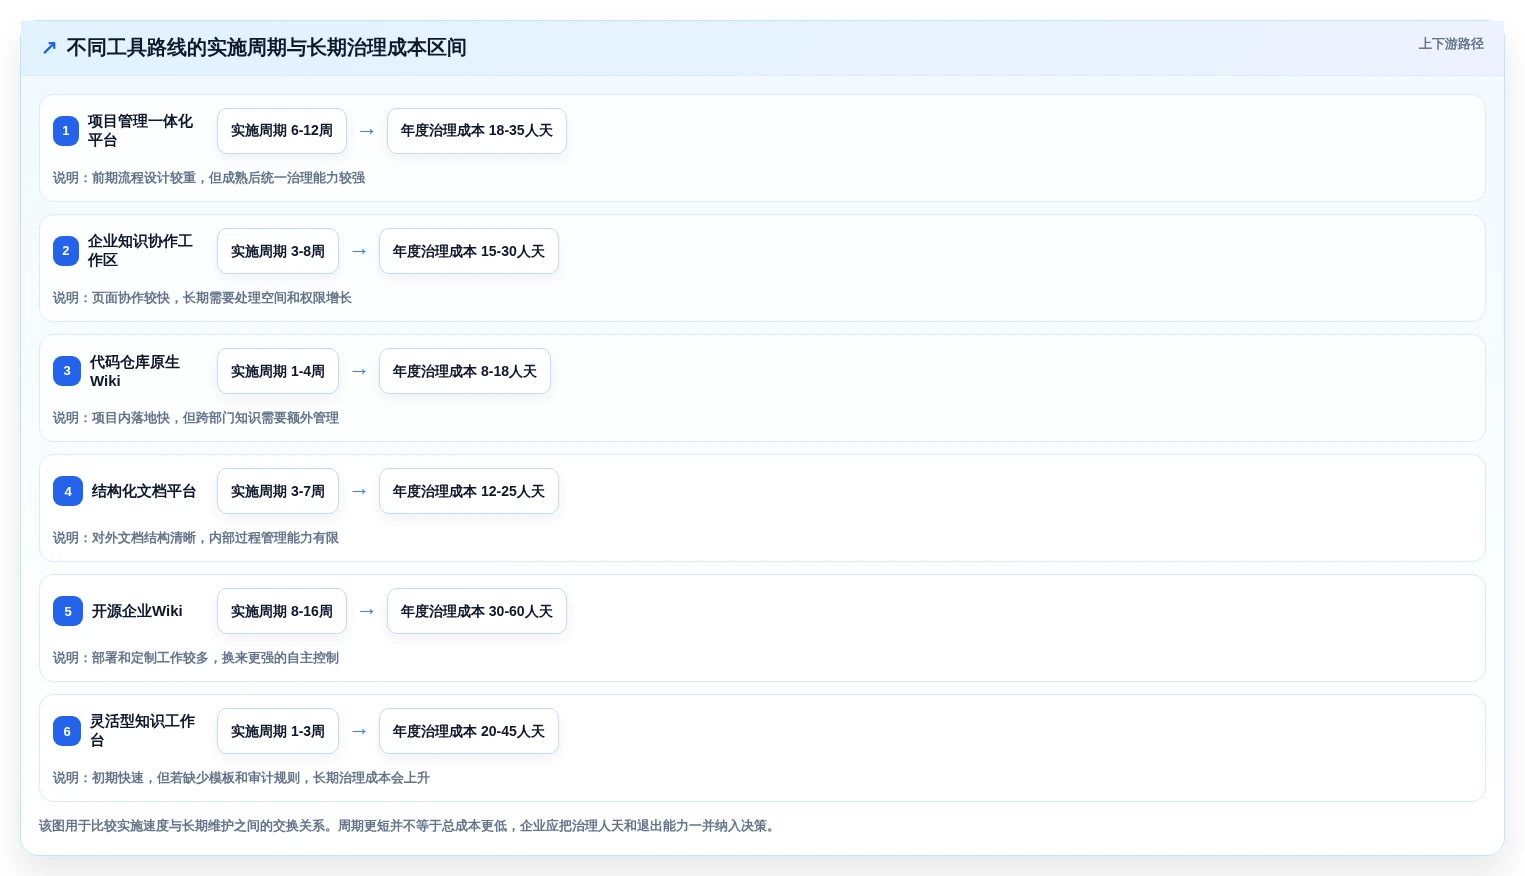The height and width of the screenshot is (876, 1525).
Task: Click the 项目管理一体化平台 title
Action: (140, 131)
